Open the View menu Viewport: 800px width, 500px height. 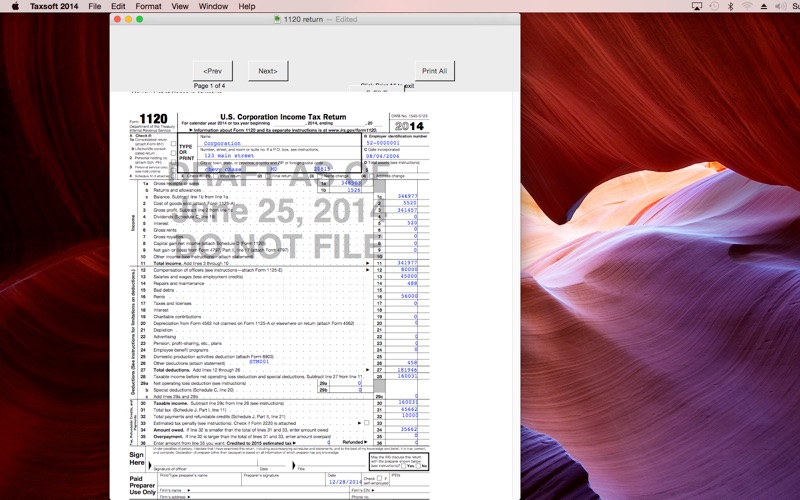[x=180, y=6]
